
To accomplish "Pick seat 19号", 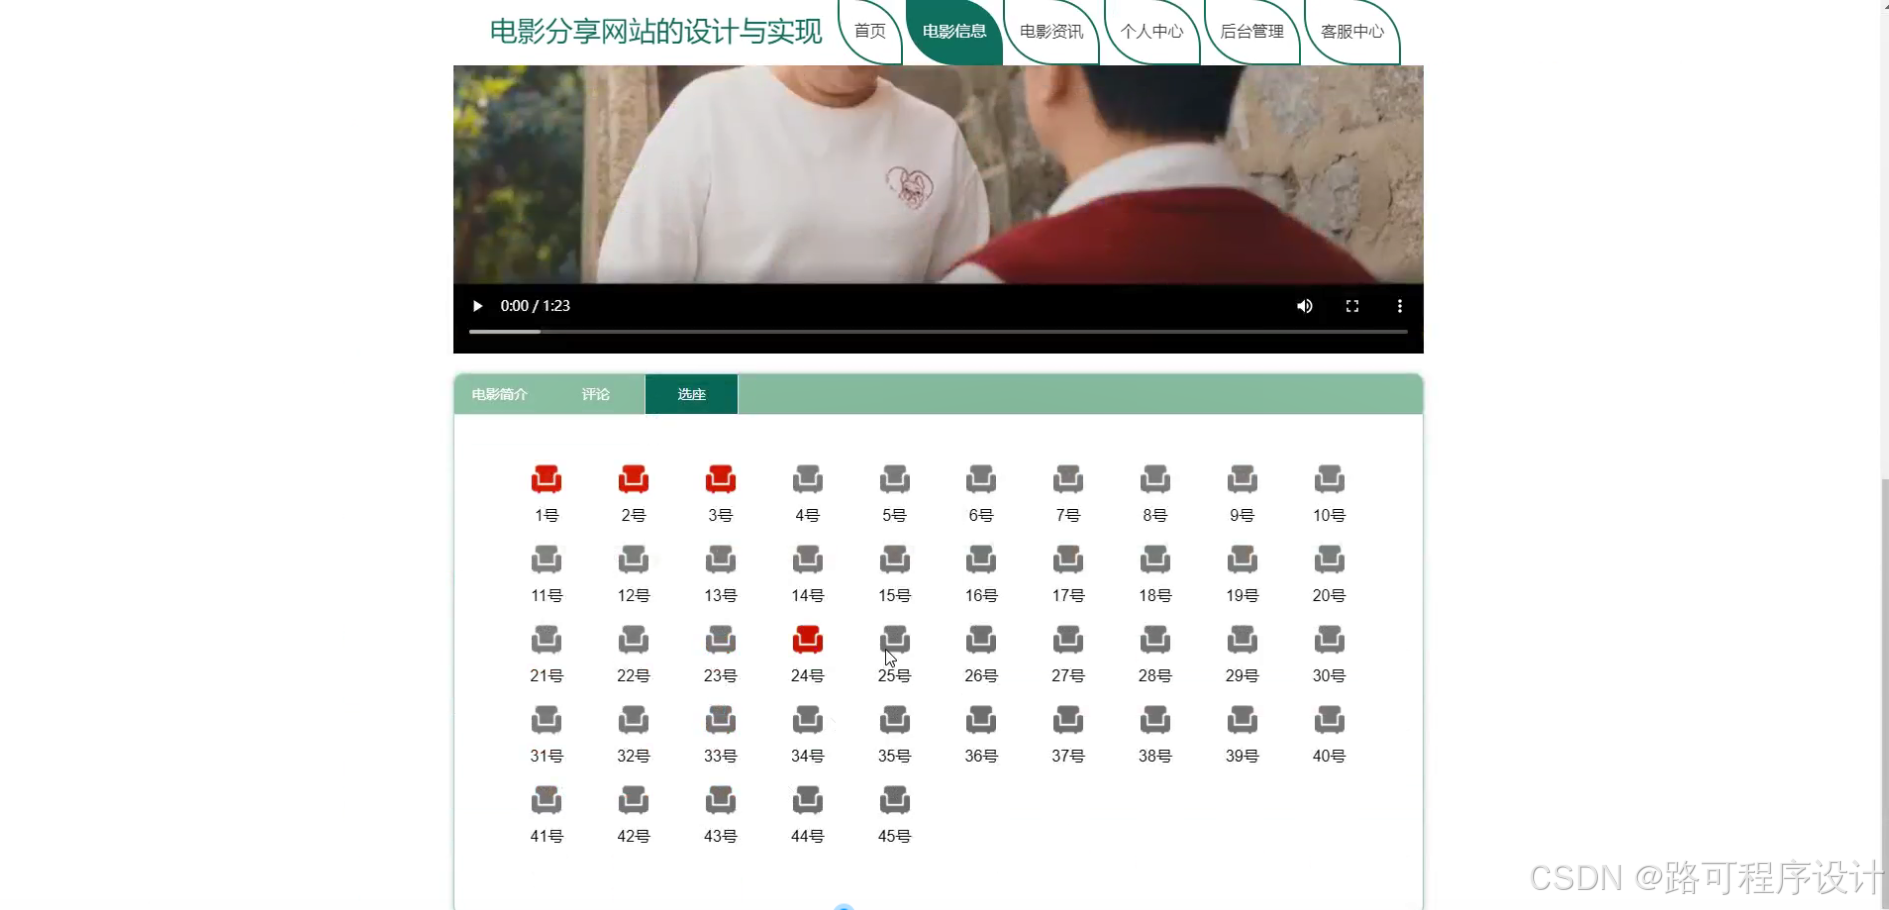I will [x=1242, y=559].
